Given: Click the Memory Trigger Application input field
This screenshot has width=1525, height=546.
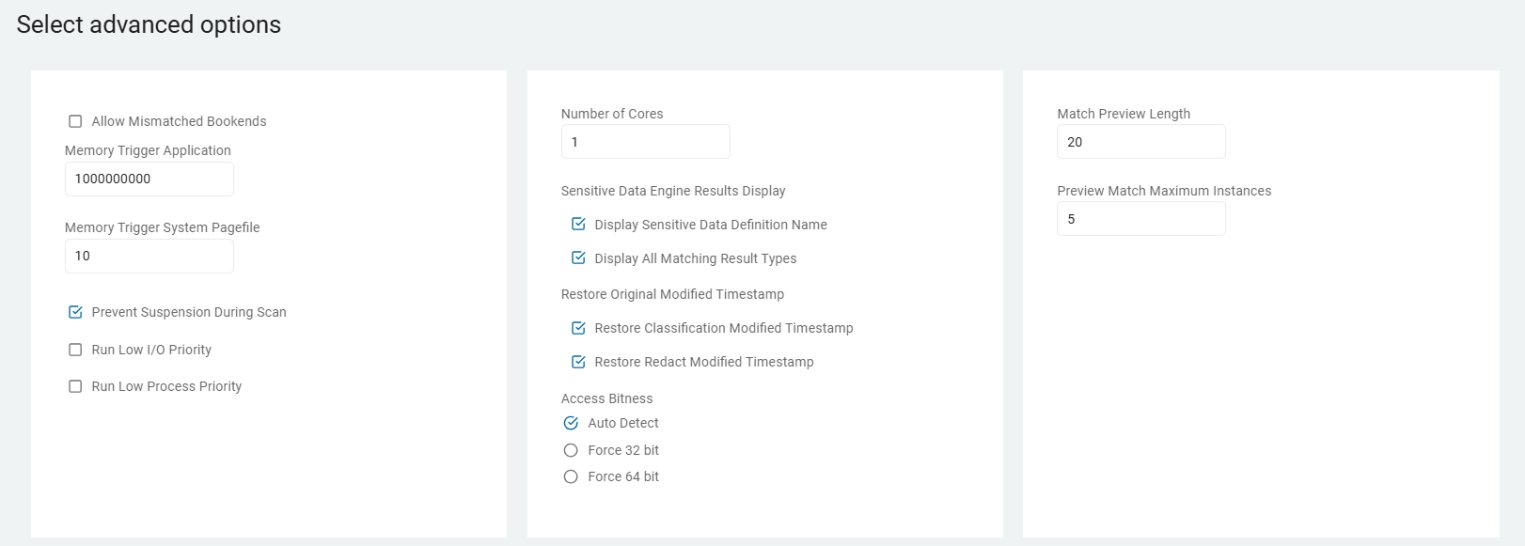Looking at the screenshot, I should pyautogui.click(x=149, y=180).
